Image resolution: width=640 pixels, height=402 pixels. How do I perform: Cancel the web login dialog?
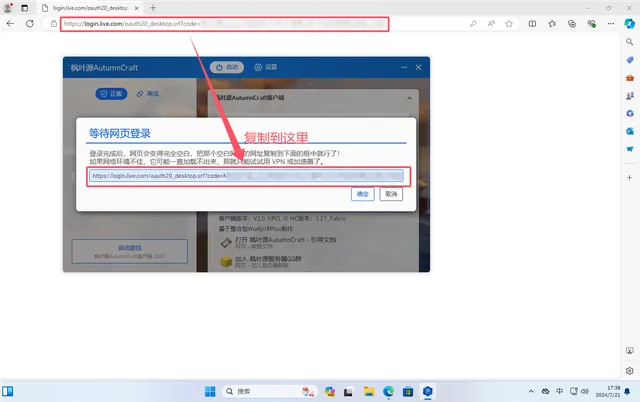click(x=391, y=194)
